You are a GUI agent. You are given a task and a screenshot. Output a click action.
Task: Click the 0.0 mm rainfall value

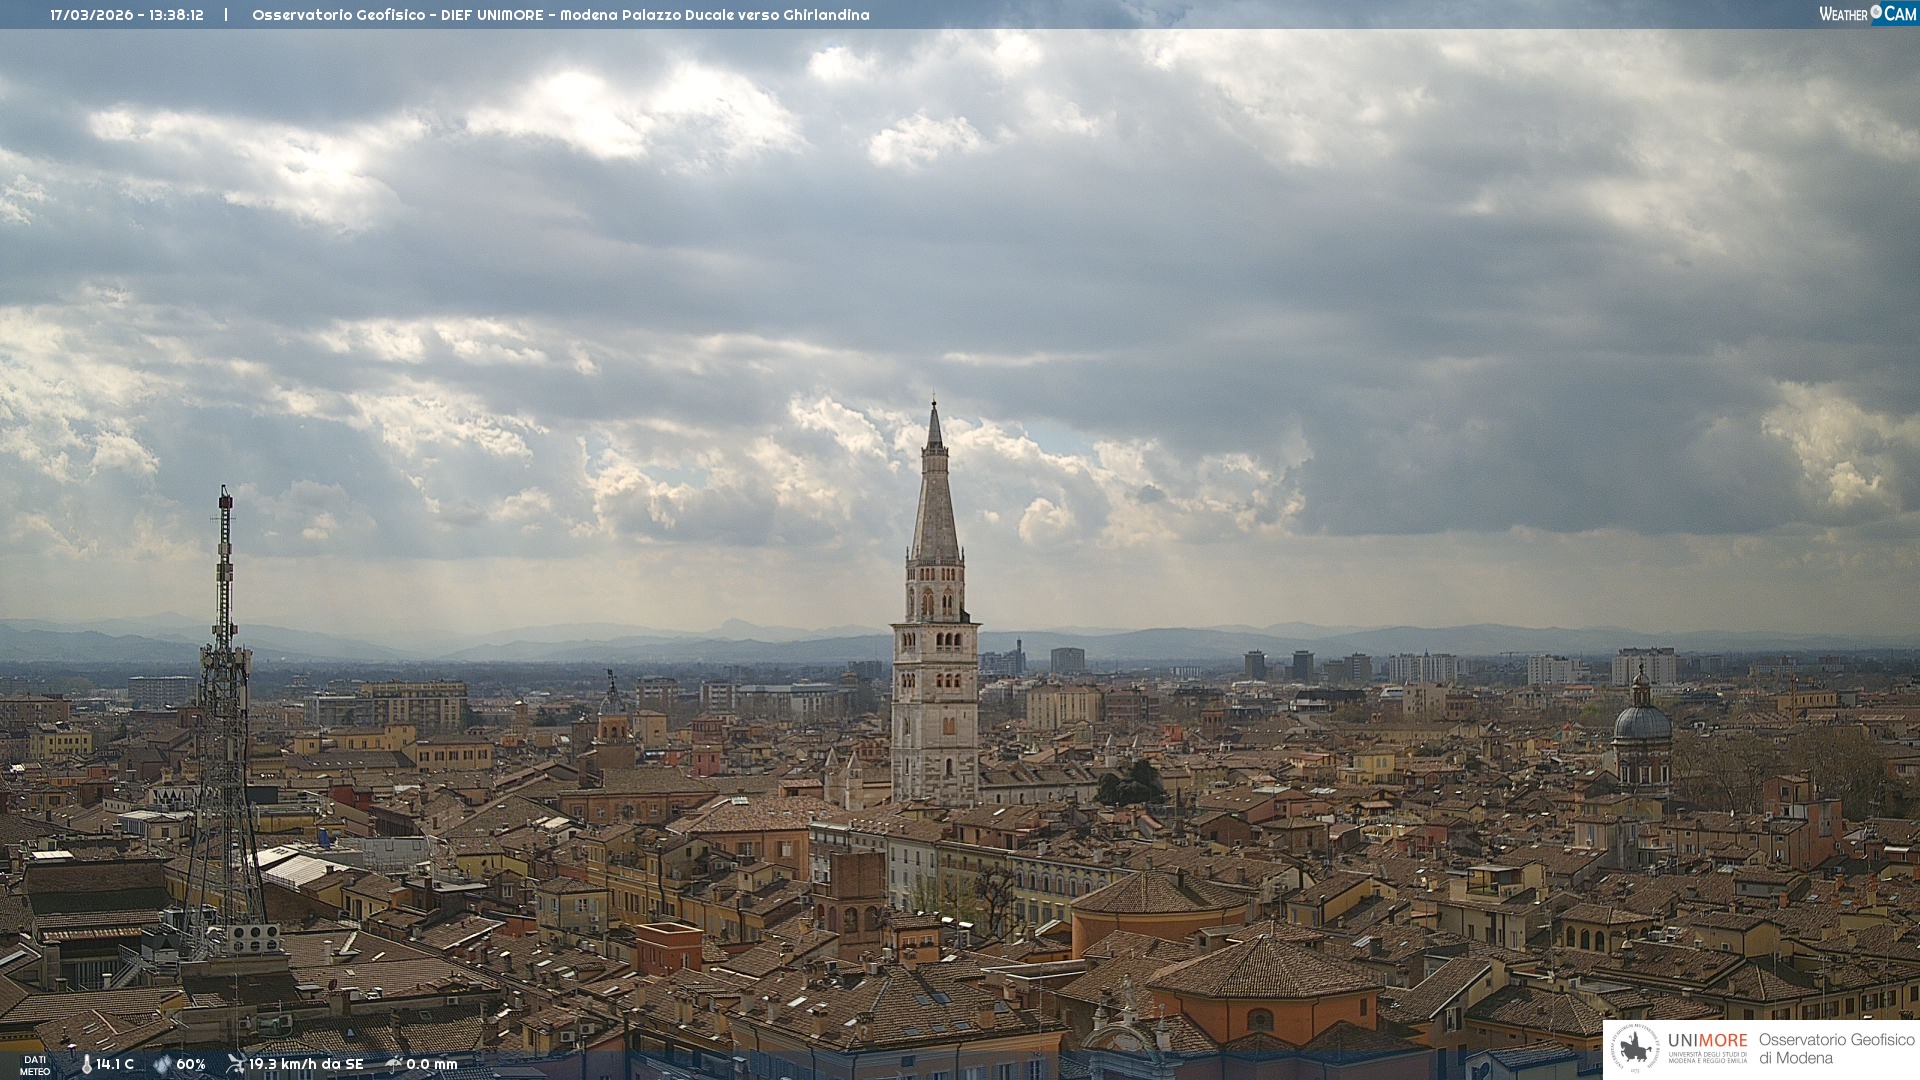click(x=432, y=1064)
